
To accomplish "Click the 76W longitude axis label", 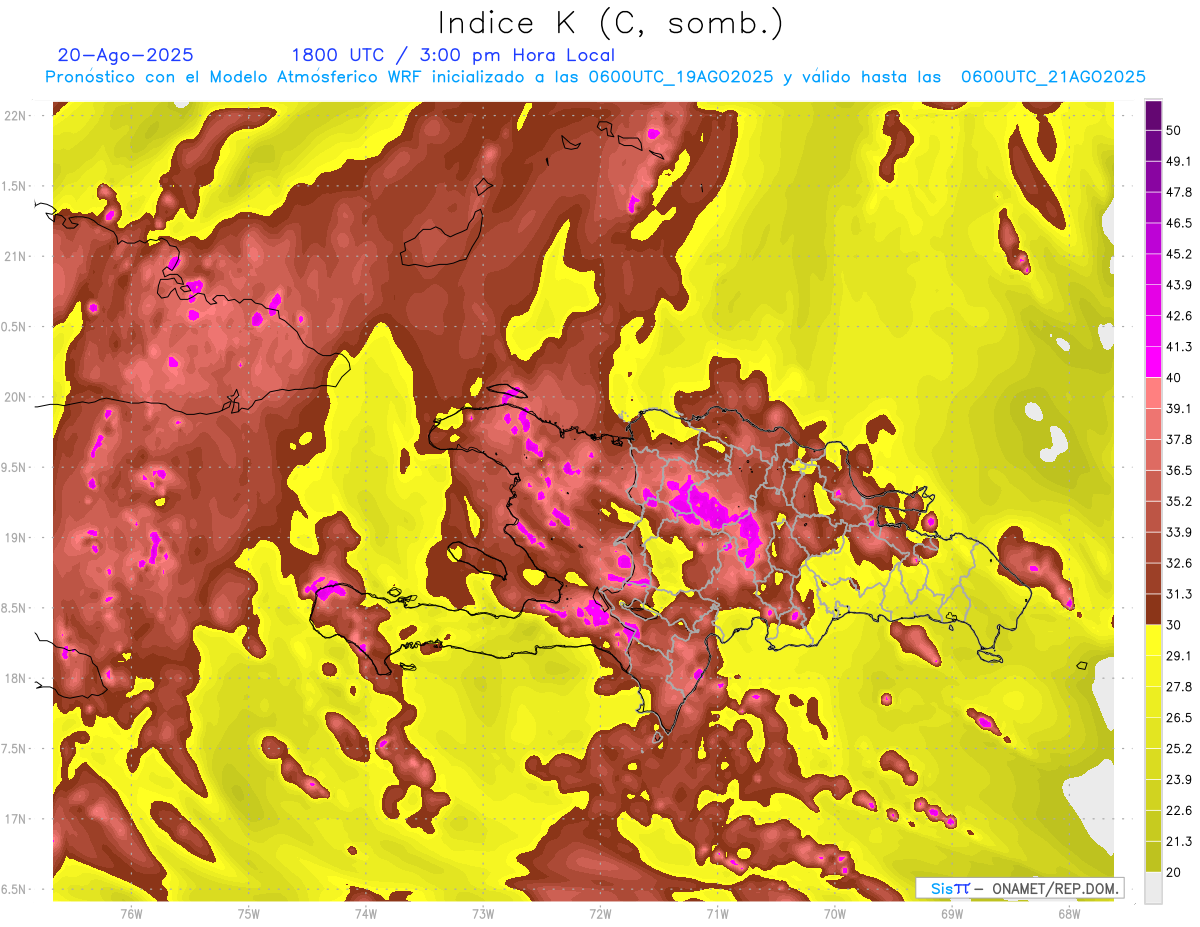I will 131,913.
